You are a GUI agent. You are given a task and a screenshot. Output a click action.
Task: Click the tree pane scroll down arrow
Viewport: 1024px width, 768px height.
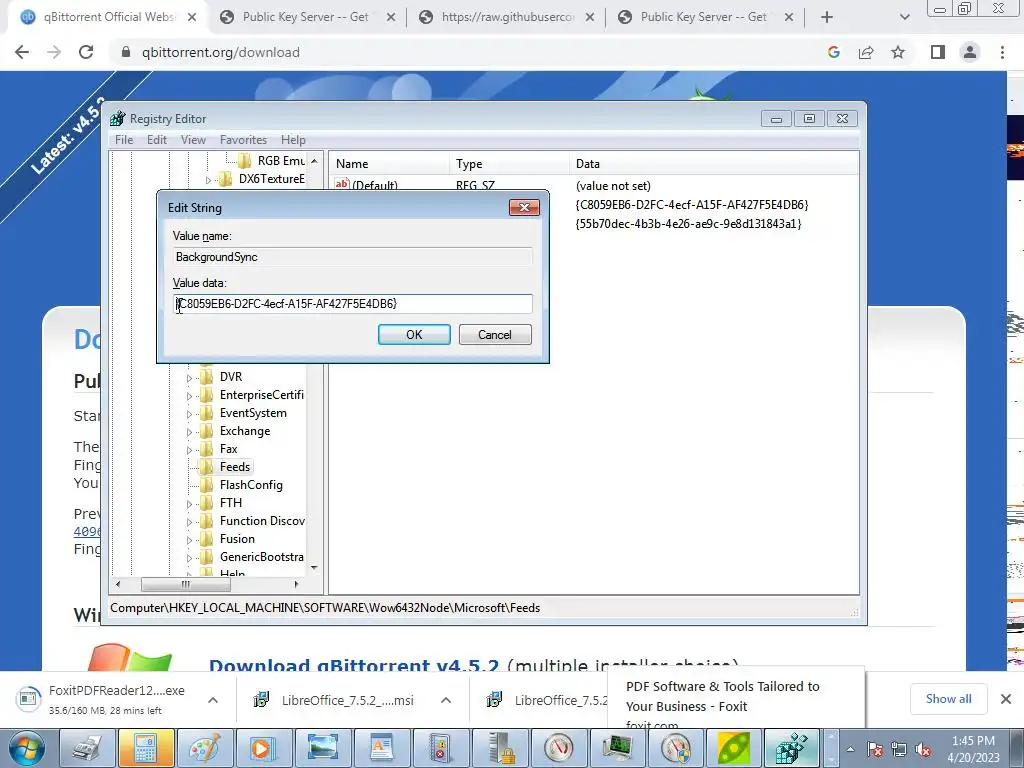(315, 568)
